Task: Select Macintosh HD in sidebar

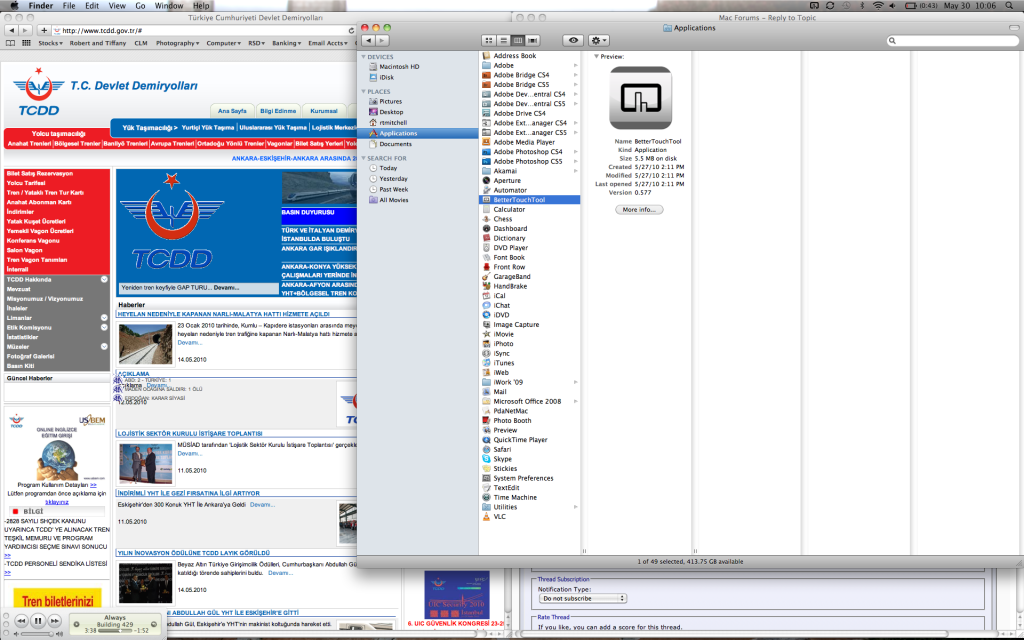Action: pyautogui.click(x=393, y=67)
